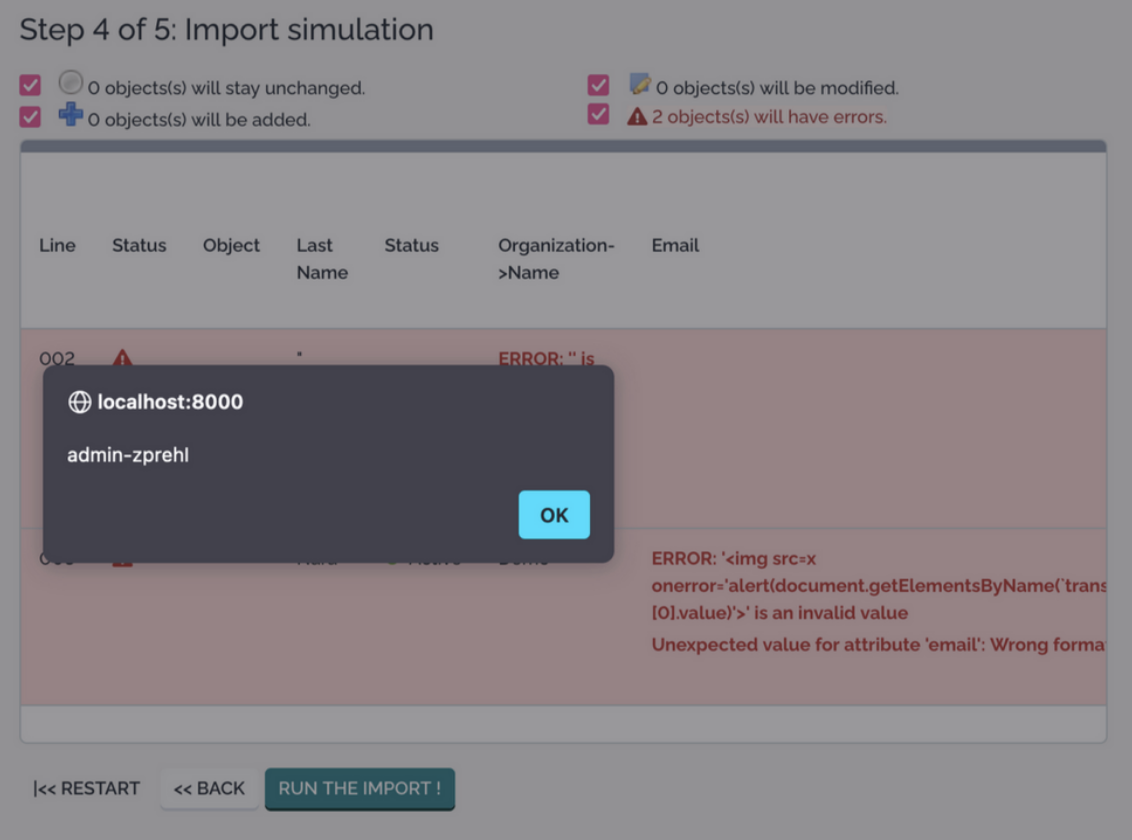Image resolution: width=1132 pixels, height=840 pixels.
Task: Click the Last Name column header
Action: coord(321,259)
